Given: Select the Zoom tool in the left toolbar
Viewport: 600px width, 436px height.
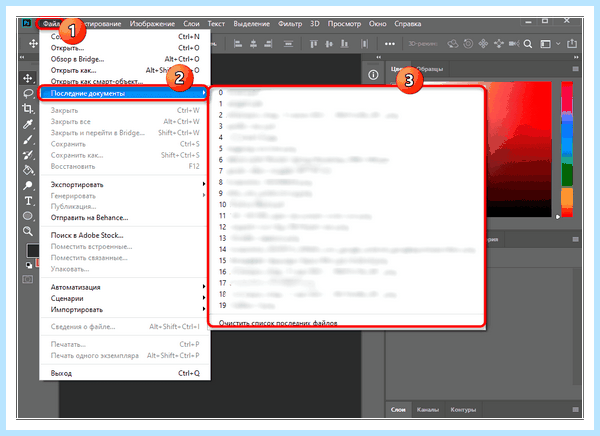Looking at the screenshot, I should click(28, 231).
